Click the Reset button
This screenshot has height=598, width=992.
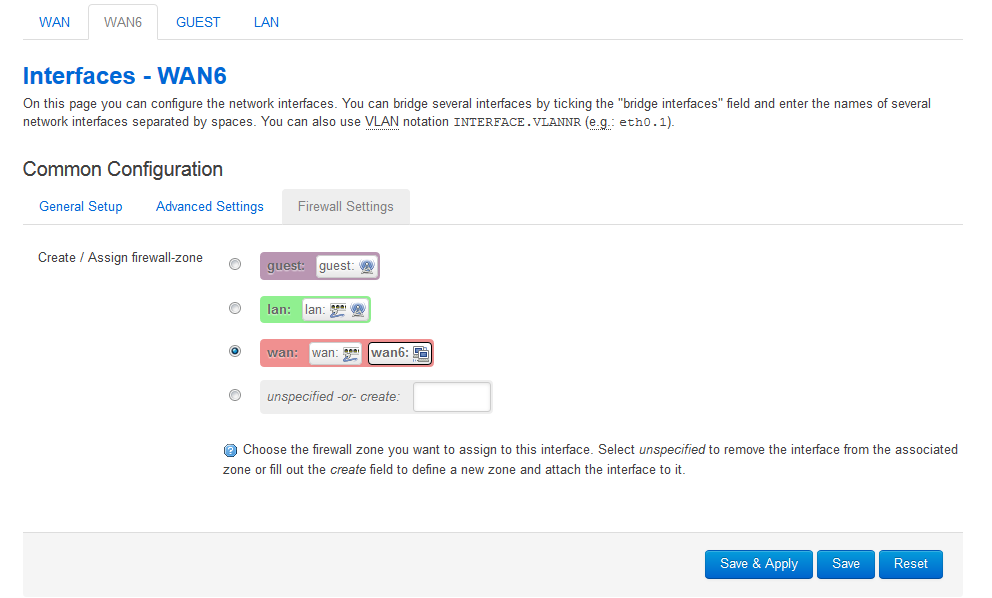point(910,564)
